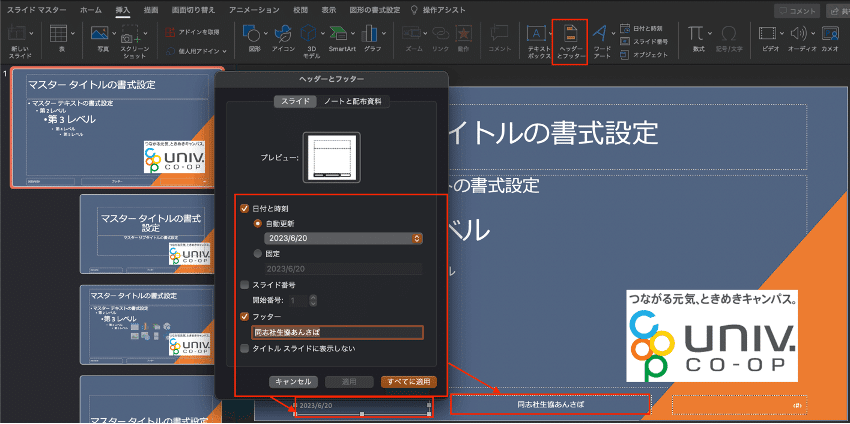The width and height of the screenshot is (850, 424).
Task: Click the 図形 (Shapes) icon
Action: pyautogui.click(x=252, y=34)
